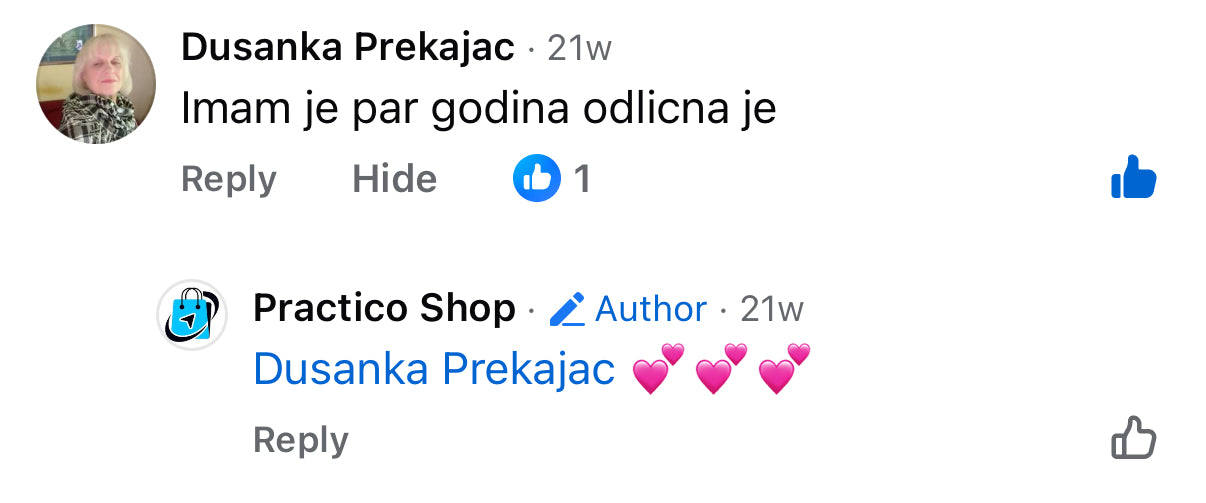Select the comment text "Imam je par godina odlicna je"
This screenshot has width=1206, height=503.
pyautogui.click(x=478, y=110)
